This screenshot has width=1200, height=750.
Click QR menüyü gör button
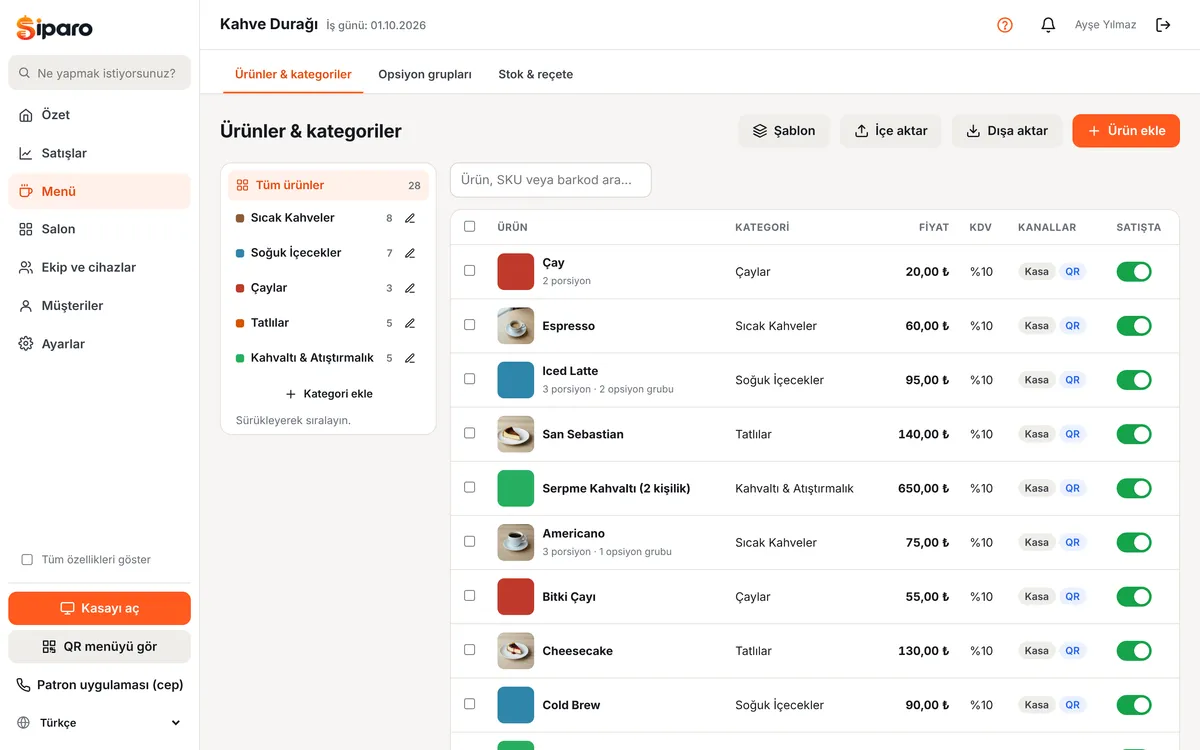99,646
